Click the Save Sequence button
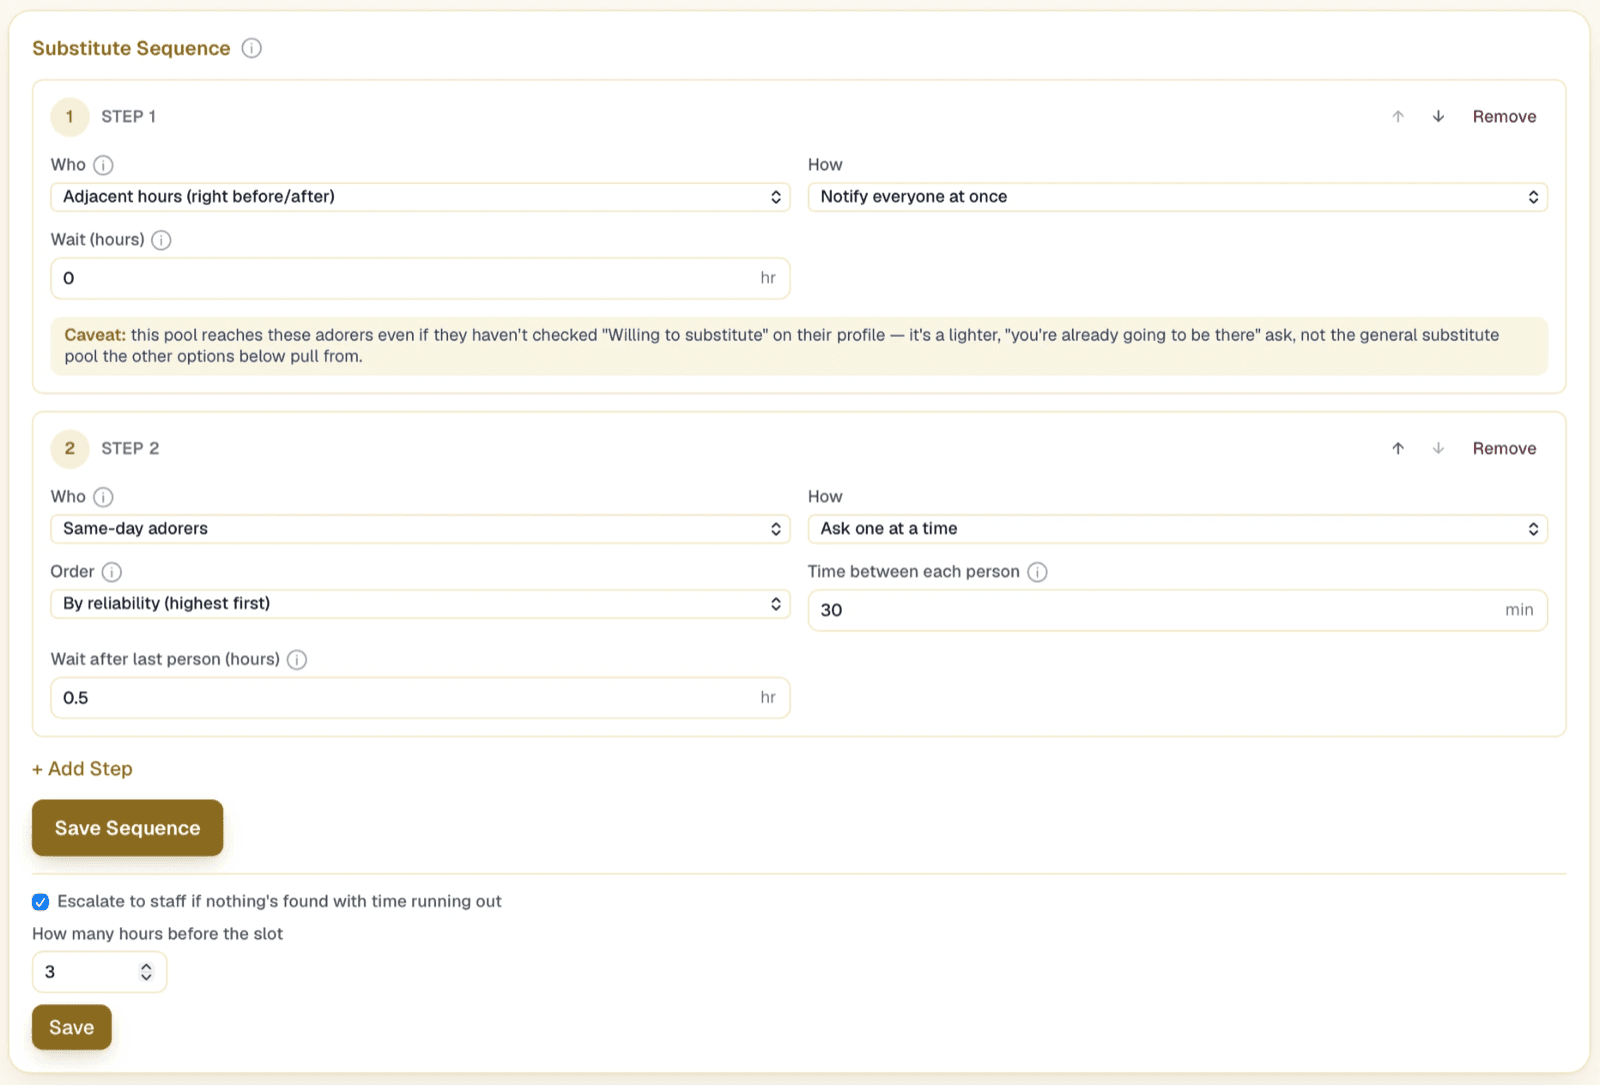 127,828
